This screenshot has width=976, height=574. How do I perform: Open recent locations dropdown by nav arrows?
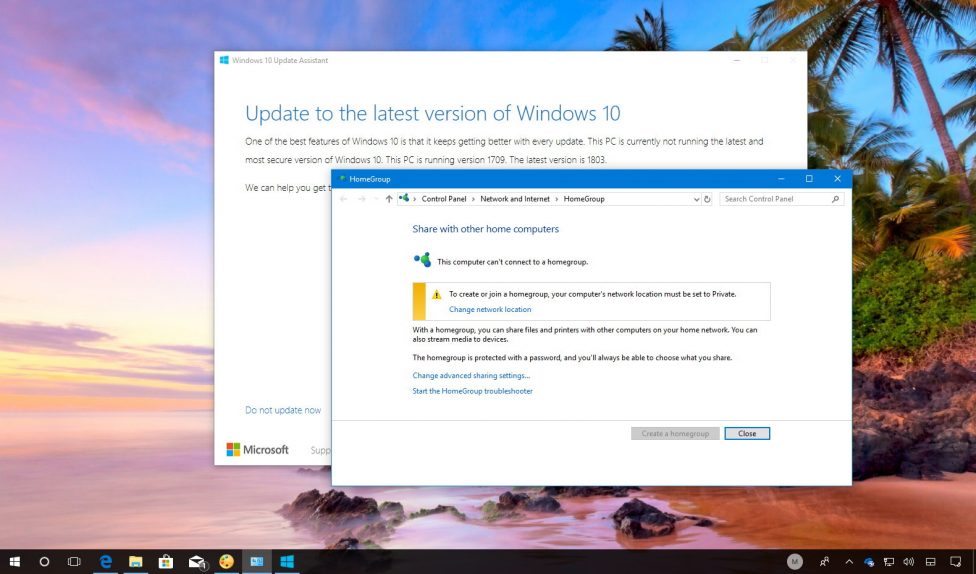tap(375, 199)
